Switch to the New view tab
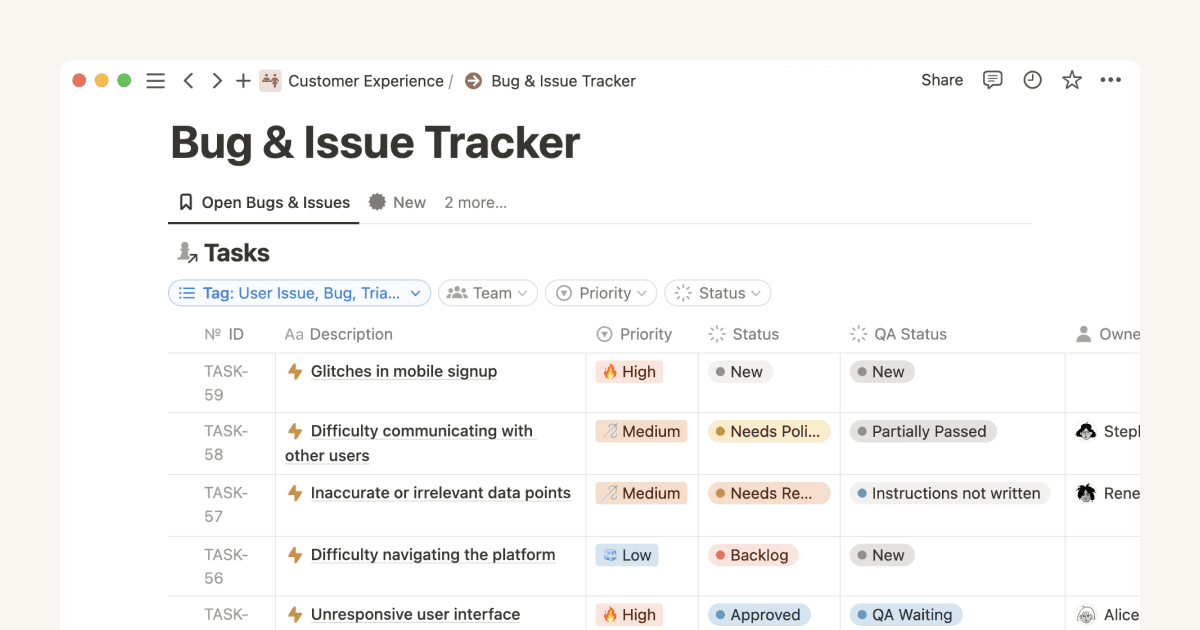Image resolution: width=1200 pixels, height=630 pixels. 397,202
